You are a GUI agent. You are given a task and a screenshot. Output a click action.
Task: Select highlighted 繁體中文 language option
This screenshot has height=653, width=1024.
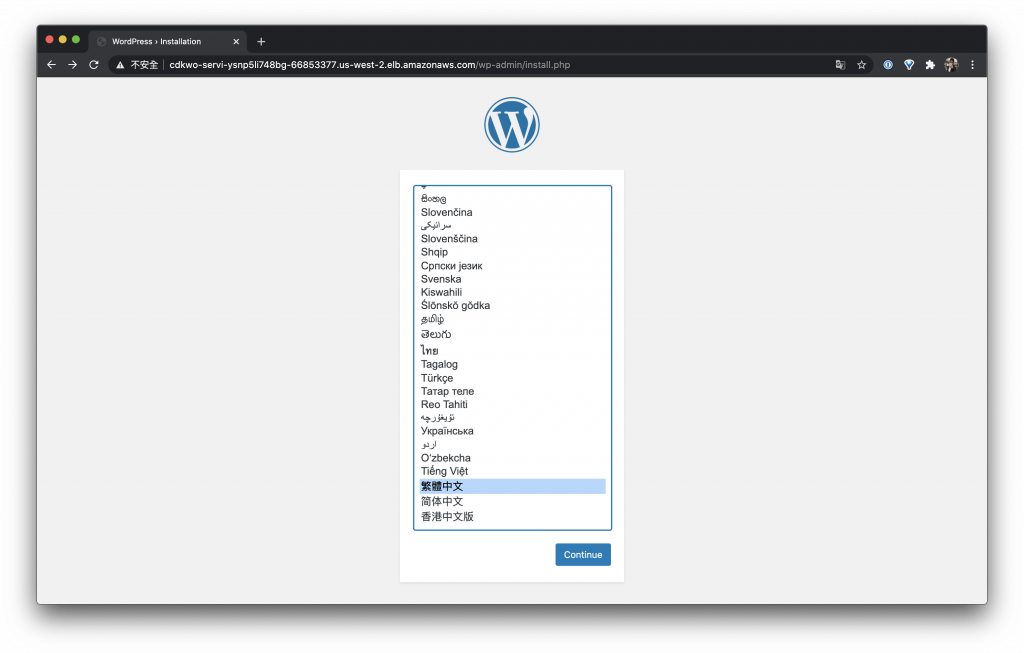click(512, 486)
